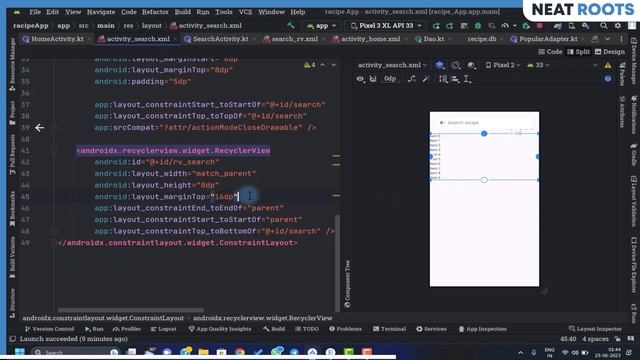The image size is (640, 360).
Task: Open the Layout Inspector tool window
Action: 595,329
